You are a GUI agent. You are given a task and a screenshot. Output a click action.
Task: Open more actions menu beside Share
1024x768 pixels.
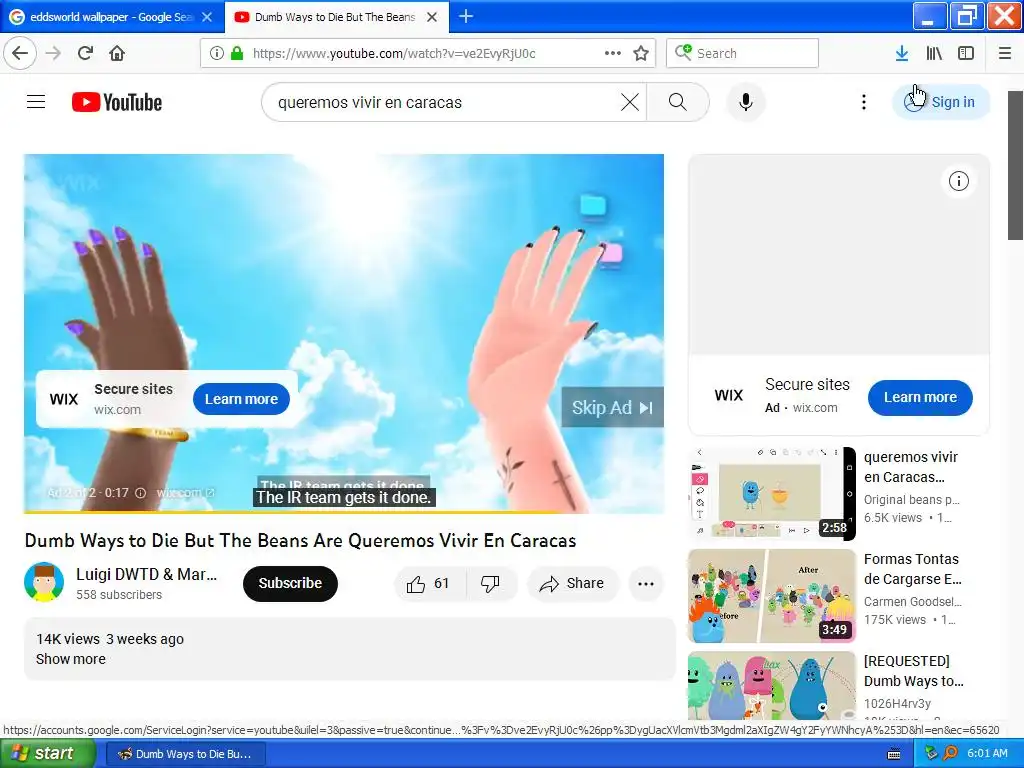(646, 583)
